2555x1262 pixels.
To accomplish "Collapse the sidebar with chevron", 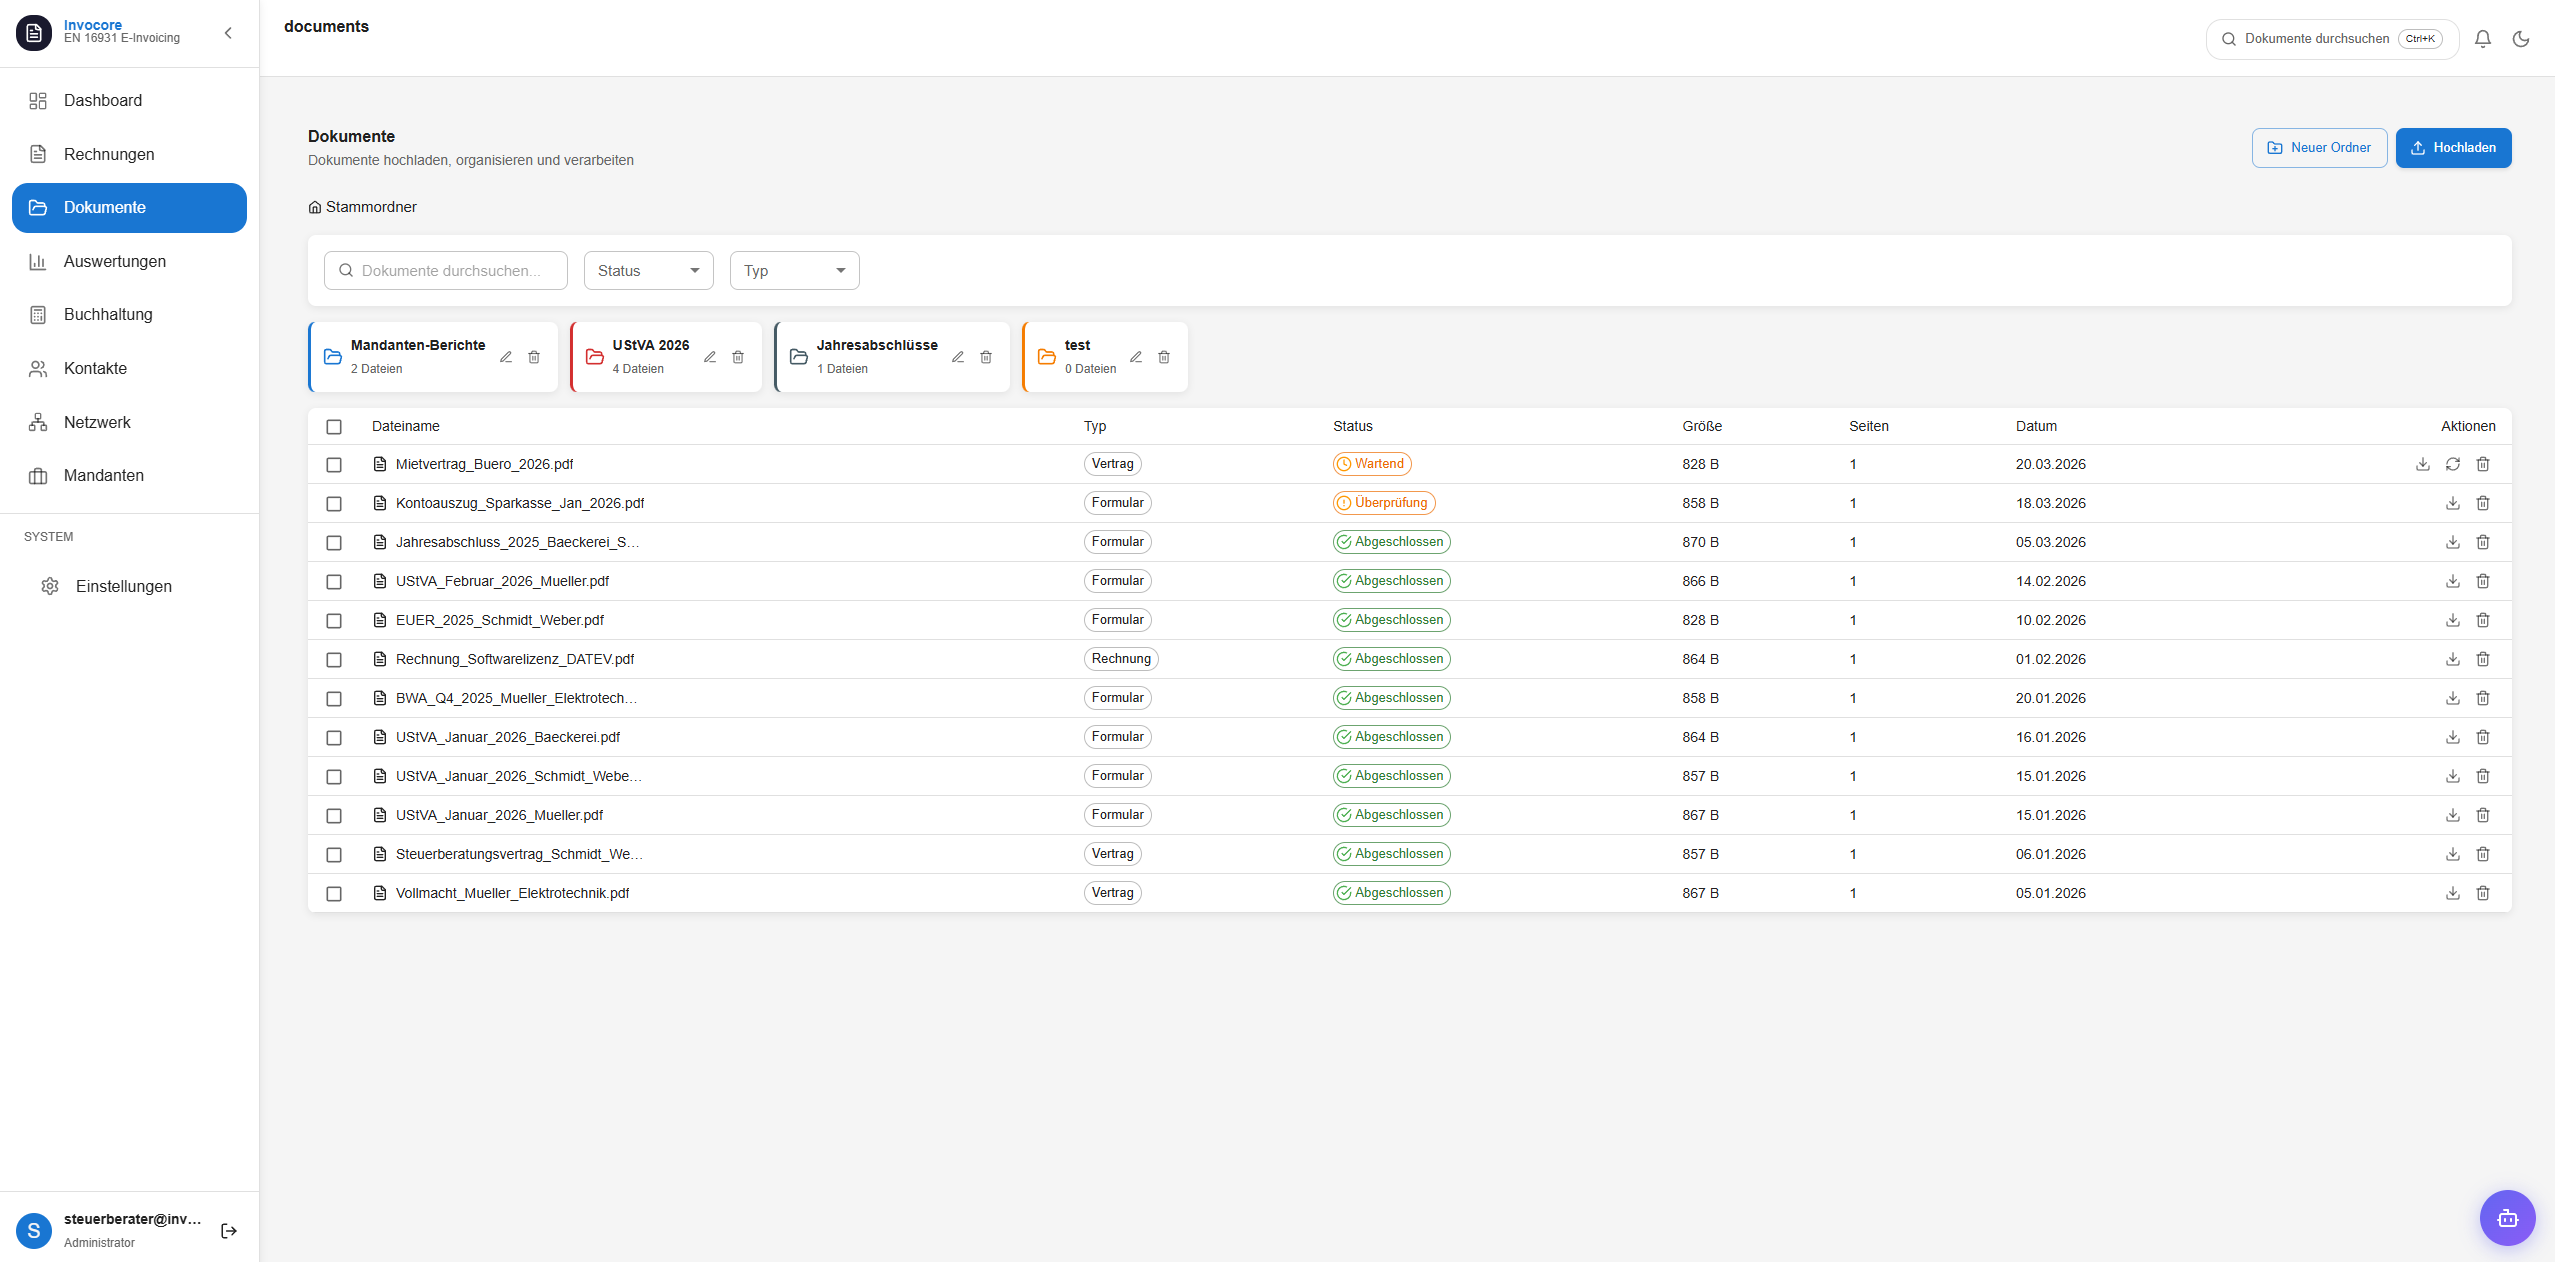I will [228, 33].
